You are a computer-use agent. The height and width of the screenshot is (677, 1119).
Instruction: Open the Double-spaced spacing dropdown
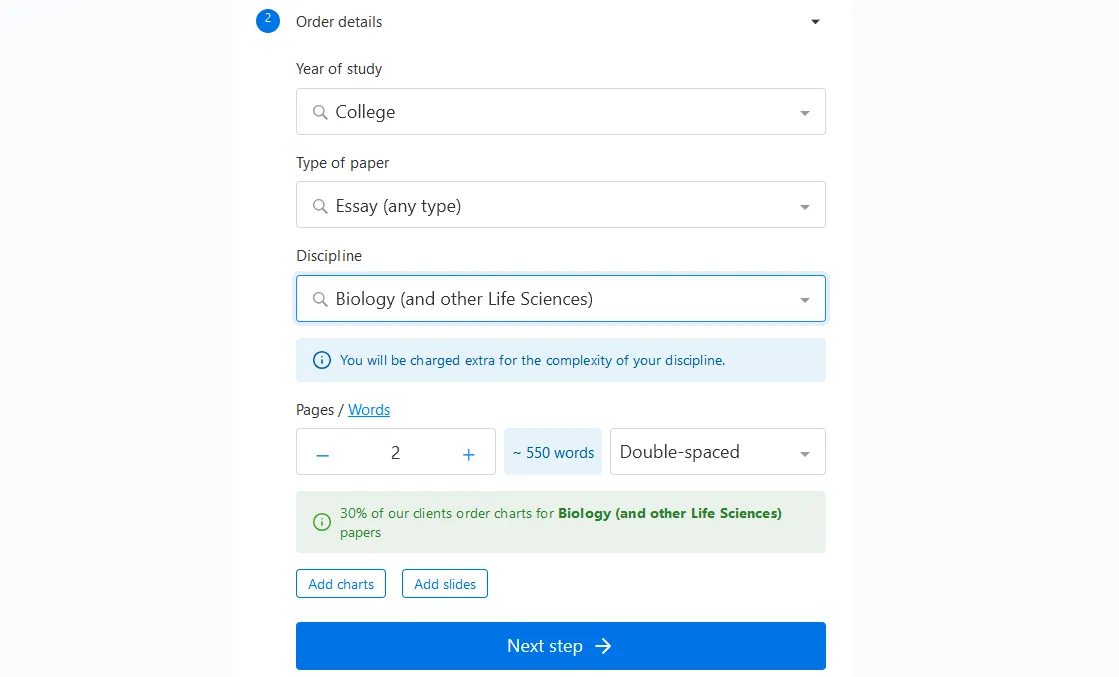pyautogui.click(x=717, y=452)
